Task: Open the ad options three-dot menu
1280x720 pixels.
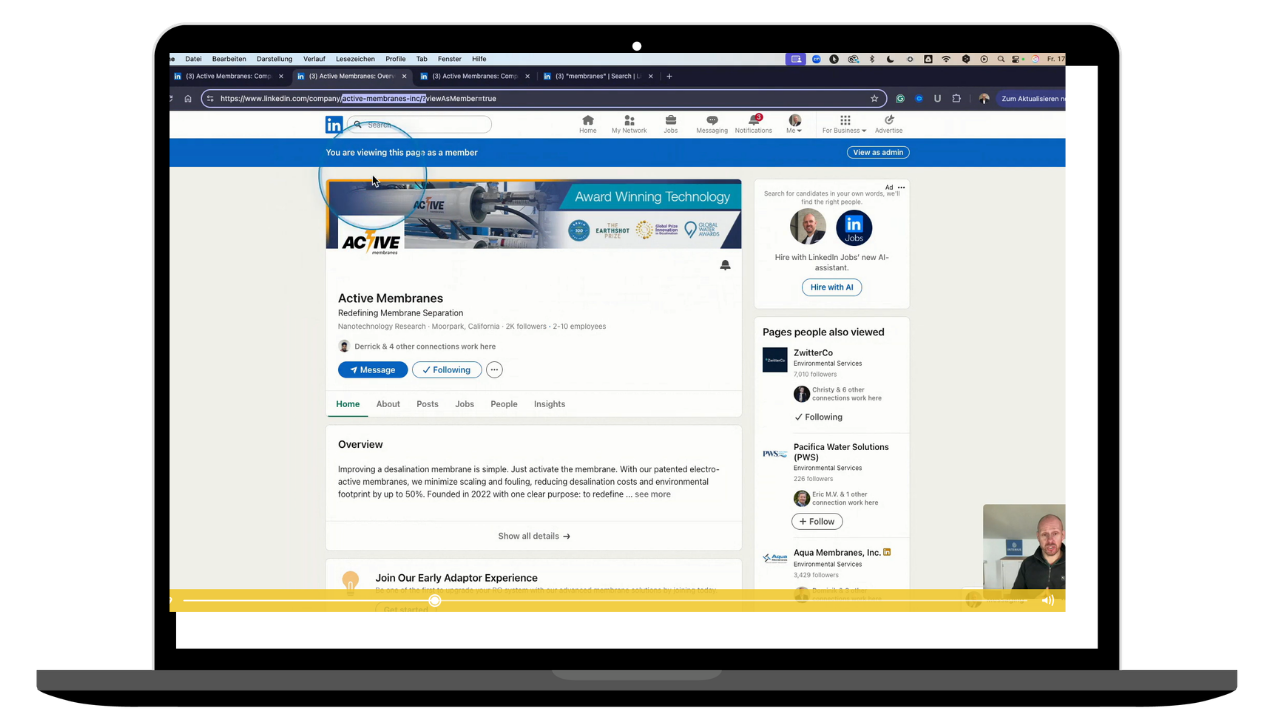Action: [901, 187]
